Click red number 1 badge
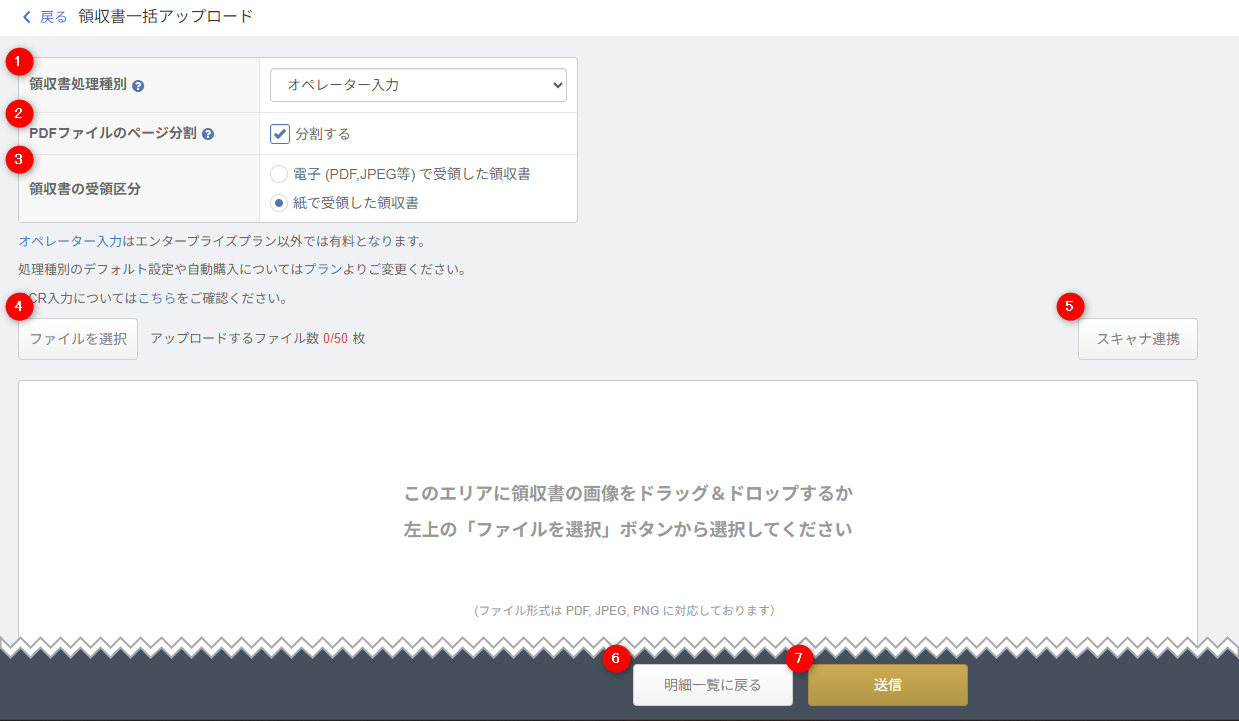The image size is (1239, 721). (x=19, y=62)
